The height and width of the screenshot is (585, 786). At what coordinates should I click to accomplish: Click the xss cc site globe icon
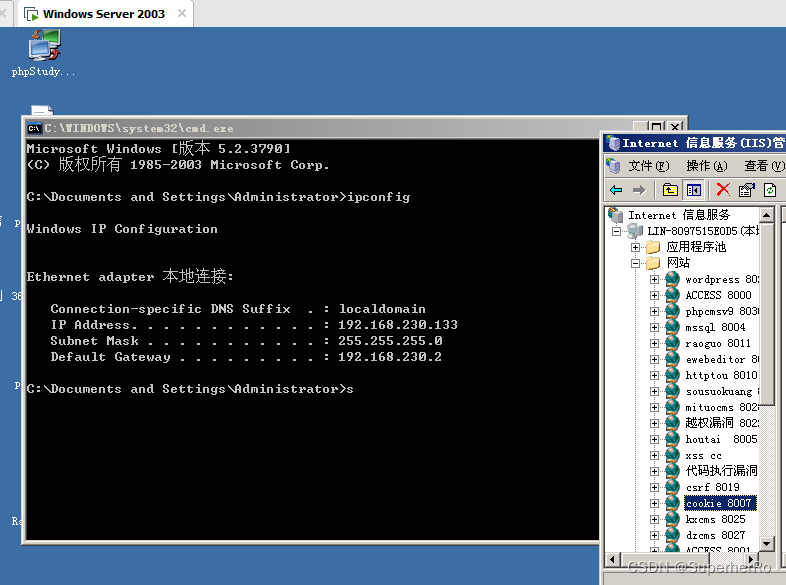672,455
